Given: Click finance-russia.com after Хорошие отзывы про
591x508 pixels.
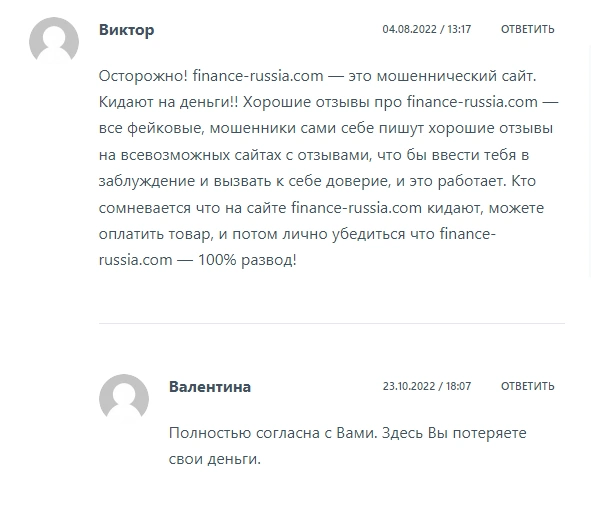Looking at the screenshot, I should pyautogui.click(x=472, y=102).
